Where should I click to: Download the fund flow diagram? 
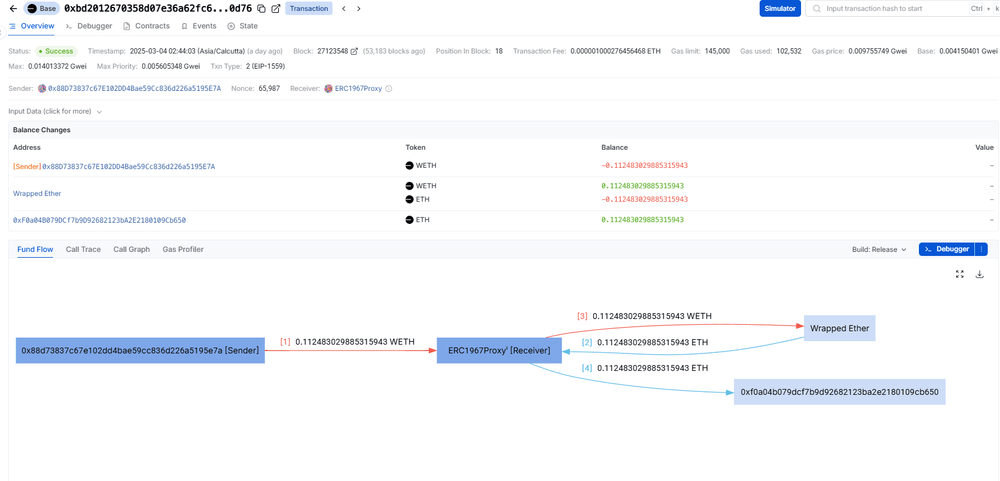point(980,274)
